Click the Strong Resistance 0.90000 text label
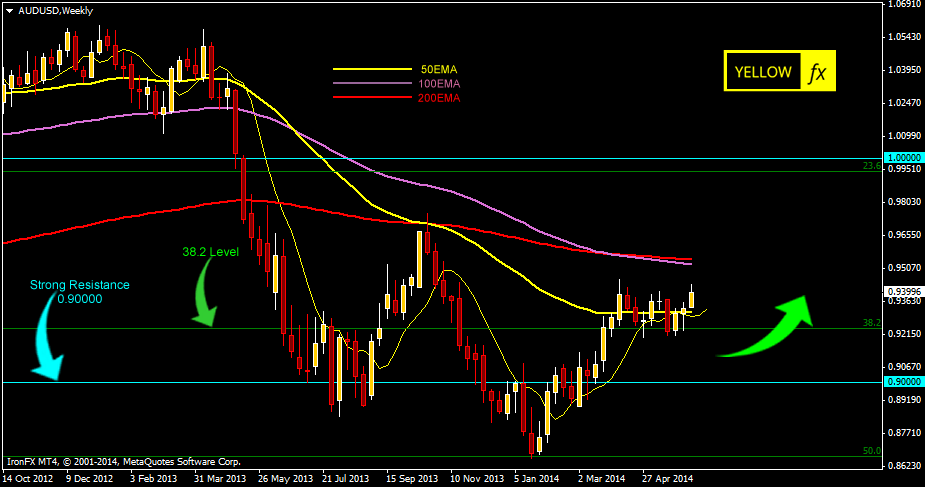The height and width of the screenshot is (487, 925). [79, 291]
